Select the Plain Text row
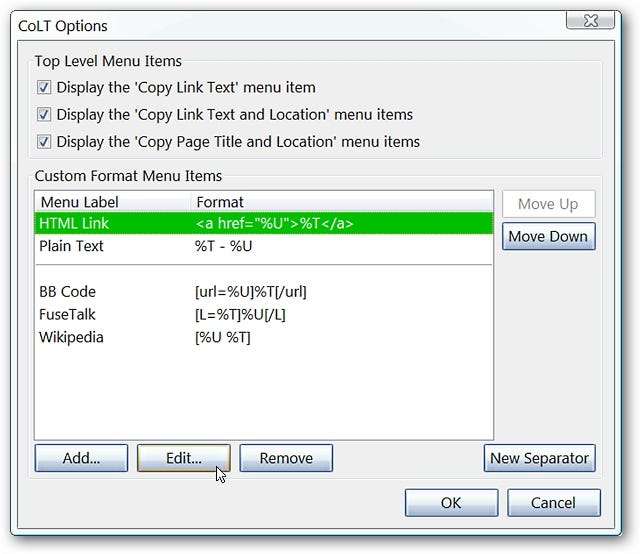The height and width of the screenshot is (554, 640). click(264, 246)
